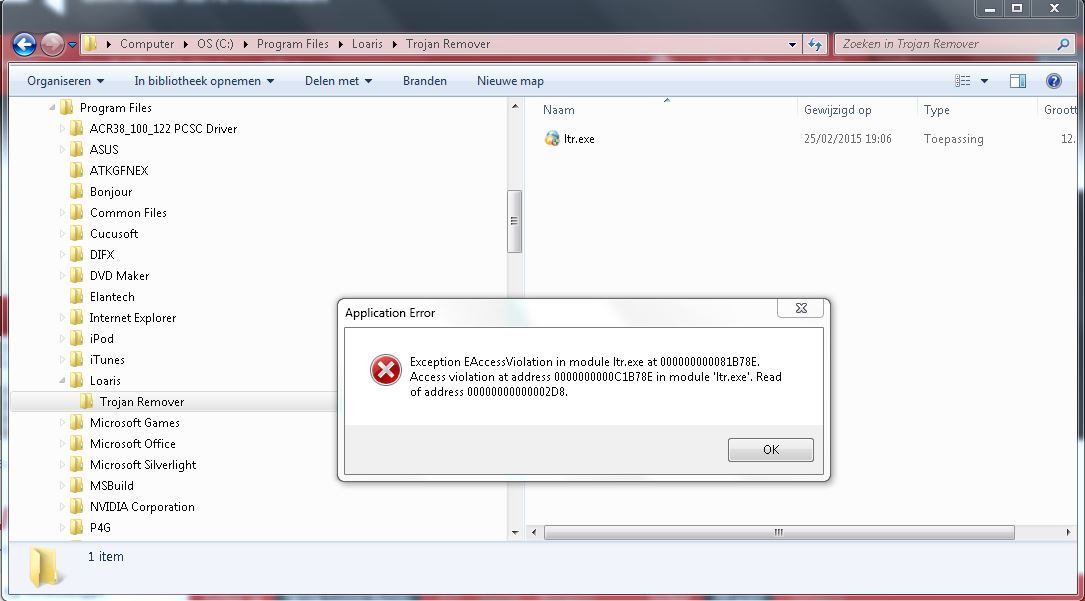
Task: Click the Help question mark icon
Action: coord(1054,81)
